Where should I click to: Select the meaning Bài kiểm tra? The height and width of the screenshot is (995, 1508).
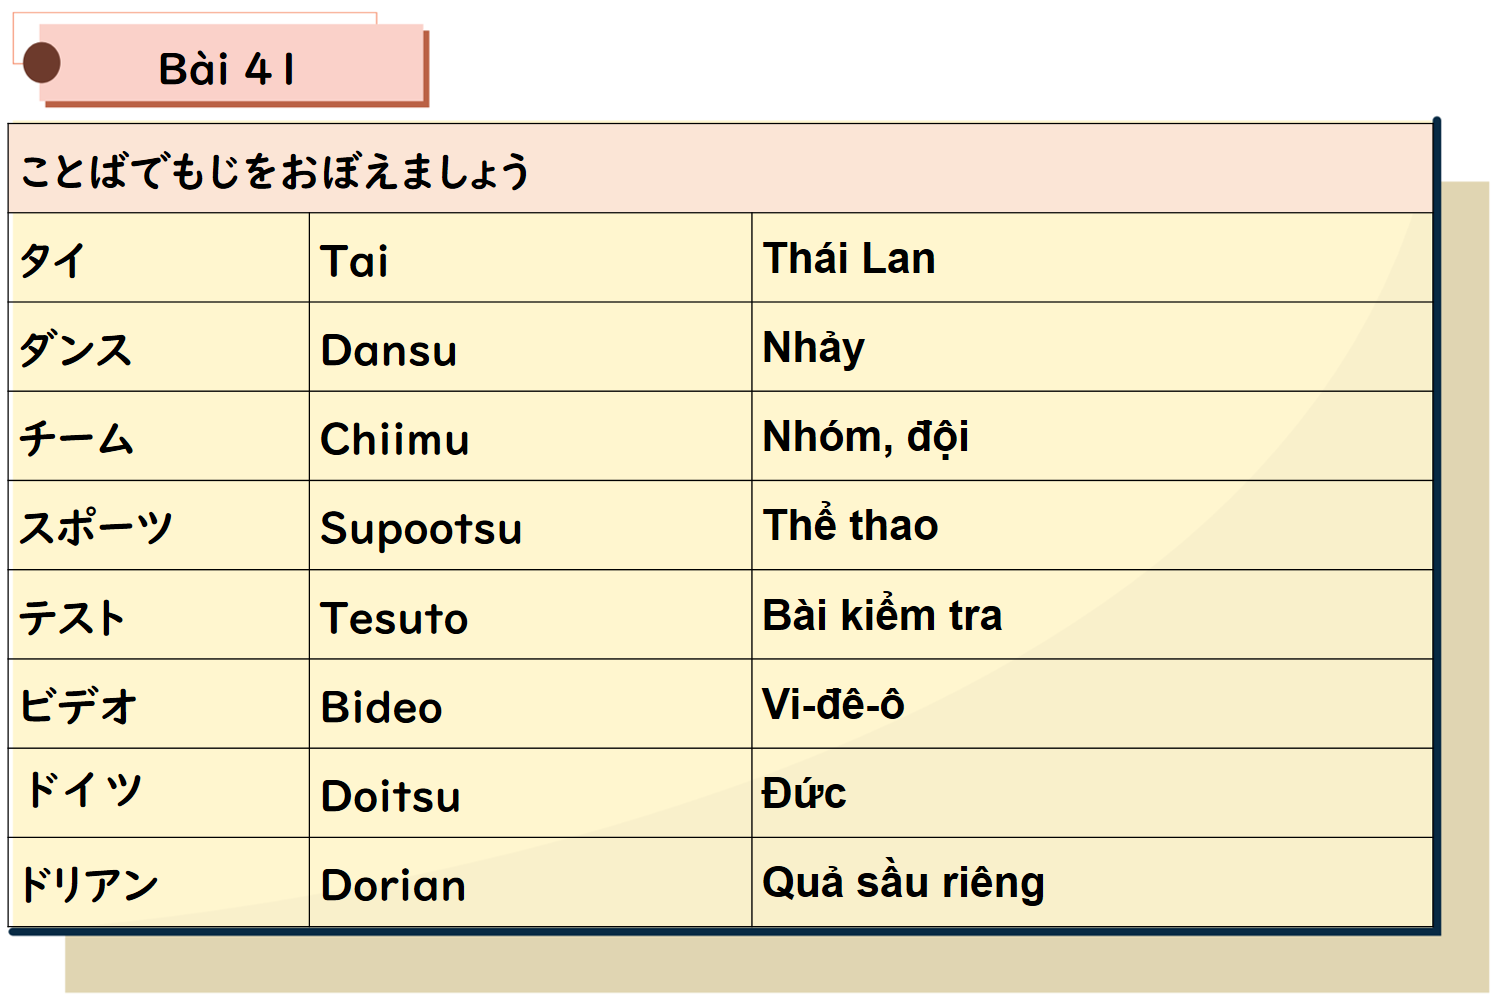click(x=882, y=615)
